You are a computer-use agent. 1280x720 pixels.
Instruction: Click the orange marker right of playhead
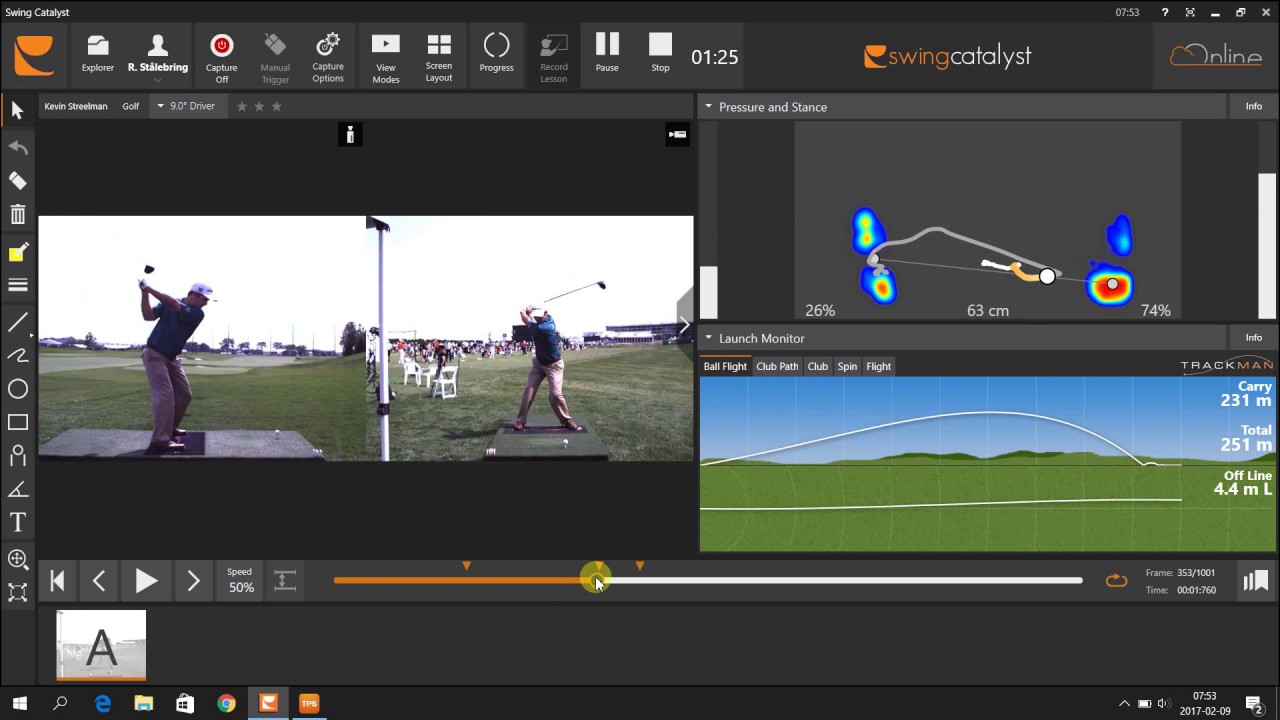pos(640,566)
